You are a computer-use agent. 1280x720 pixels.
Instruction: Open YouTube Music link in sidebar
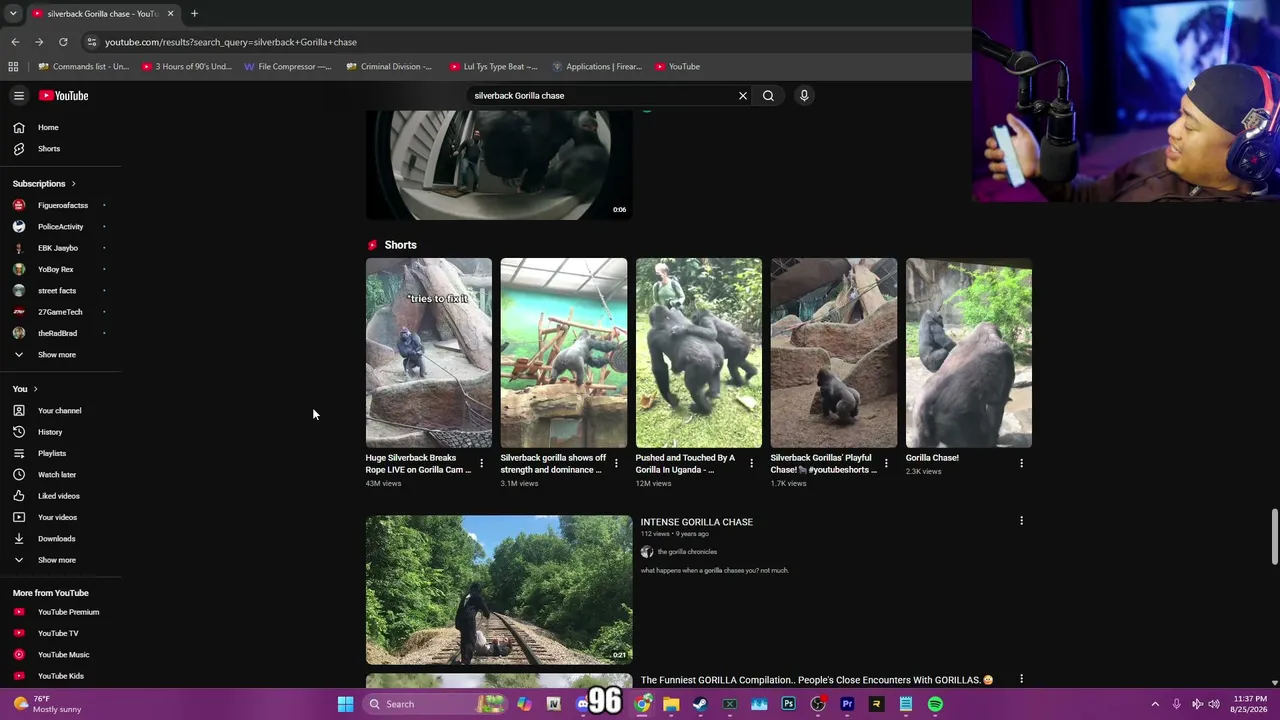click(63, 655)
